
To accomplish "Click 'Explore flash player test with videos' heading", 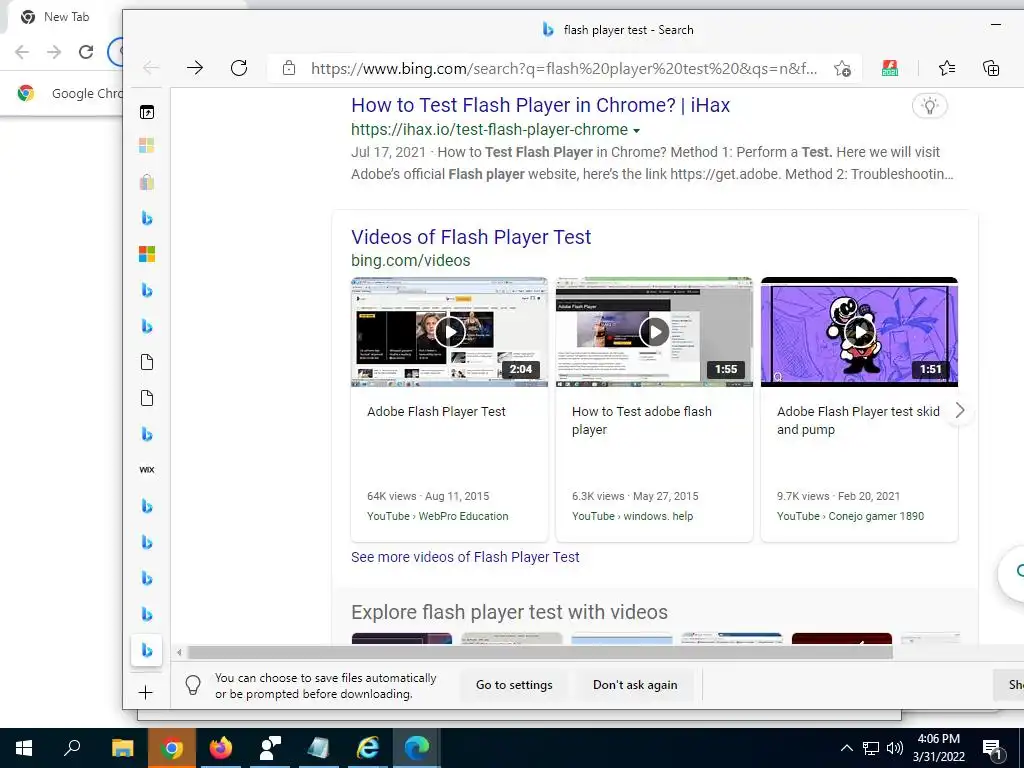I will pyautogui.click(x=509, y=612).
